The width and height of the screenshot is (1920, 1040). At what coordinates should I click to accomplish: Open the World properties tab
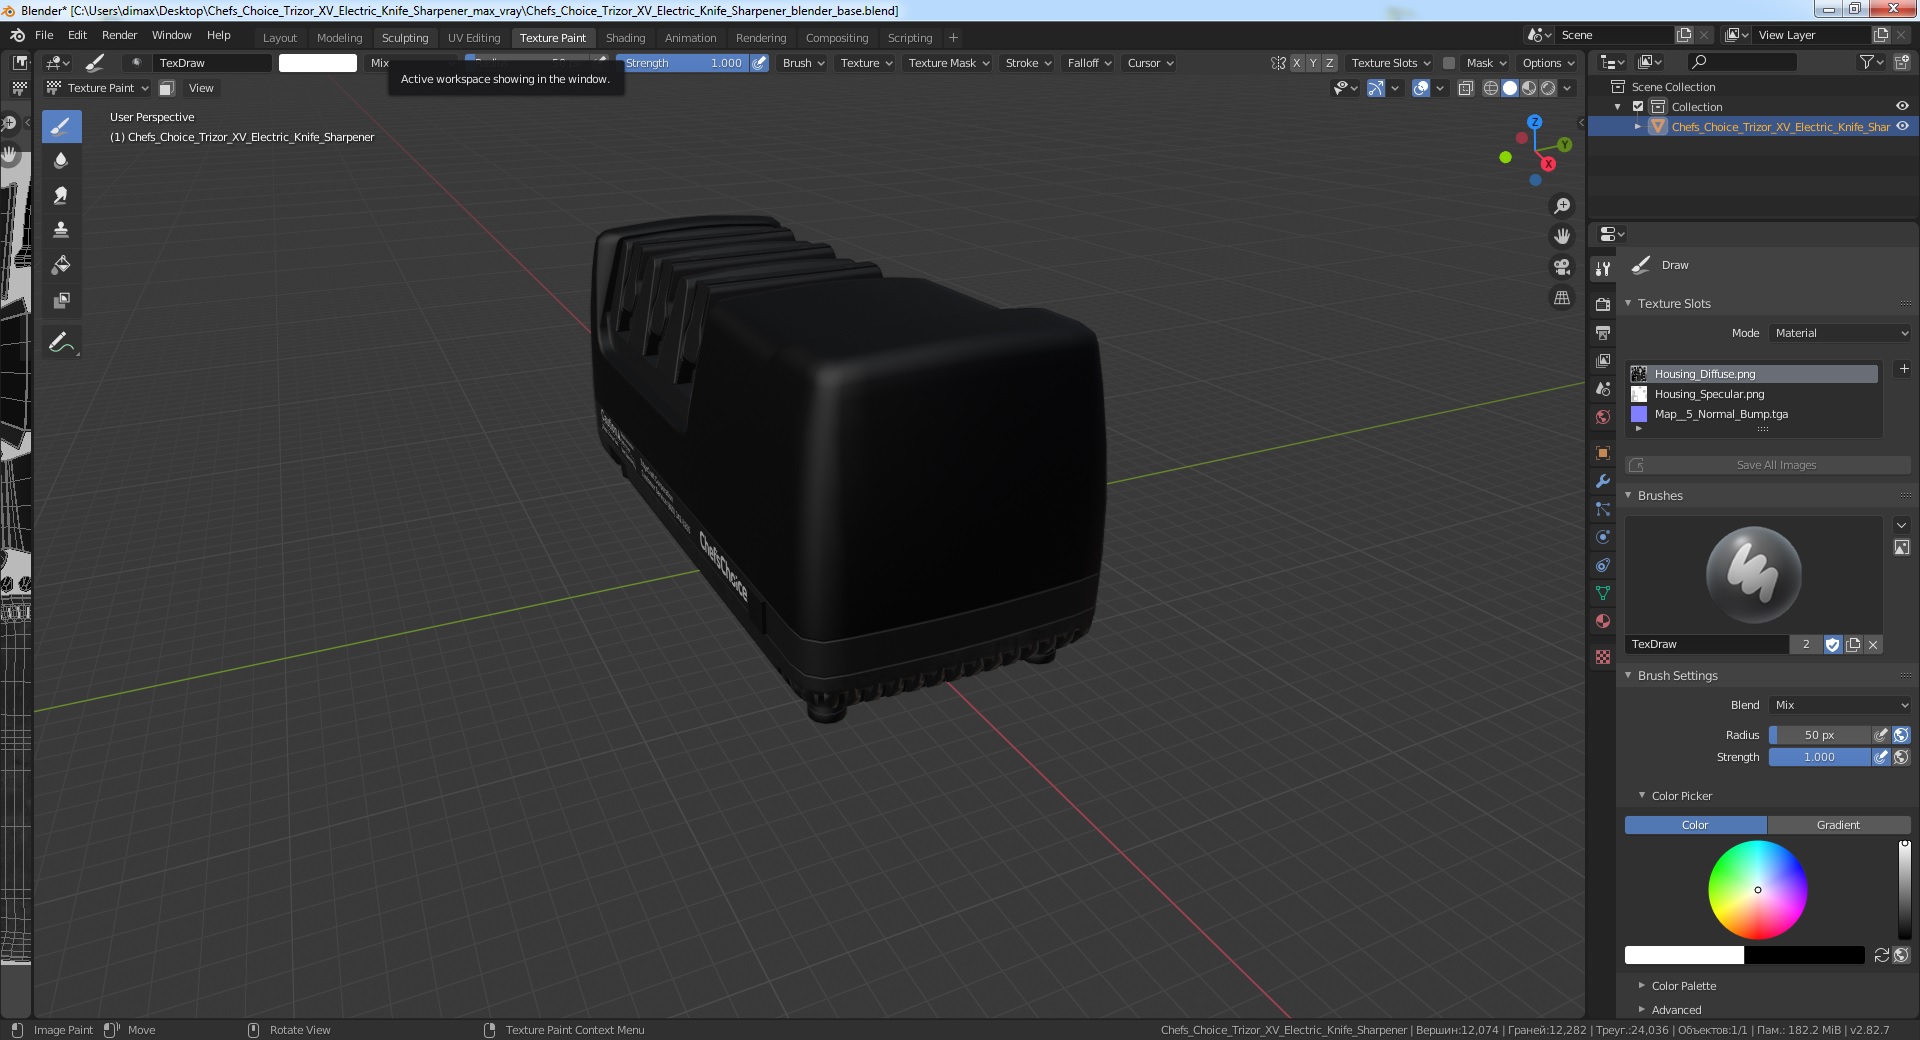(x=1603, y=416)
